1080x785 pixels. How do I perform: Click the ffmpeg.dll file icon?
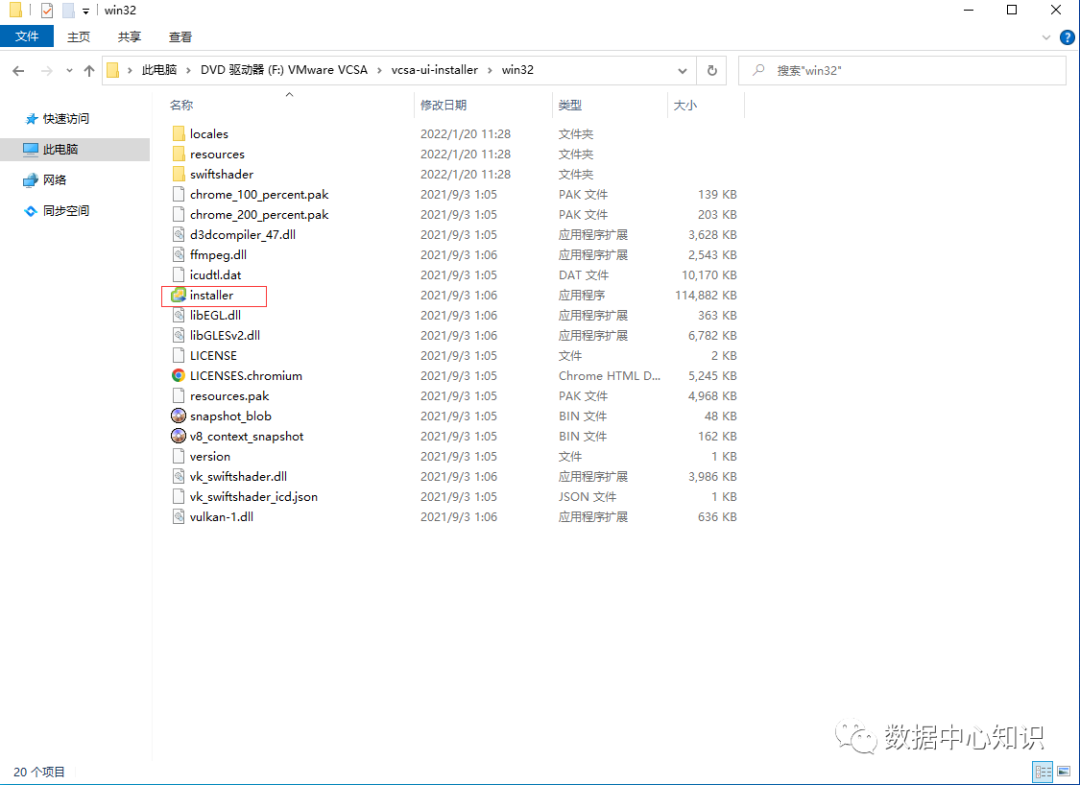click(178, 254)
